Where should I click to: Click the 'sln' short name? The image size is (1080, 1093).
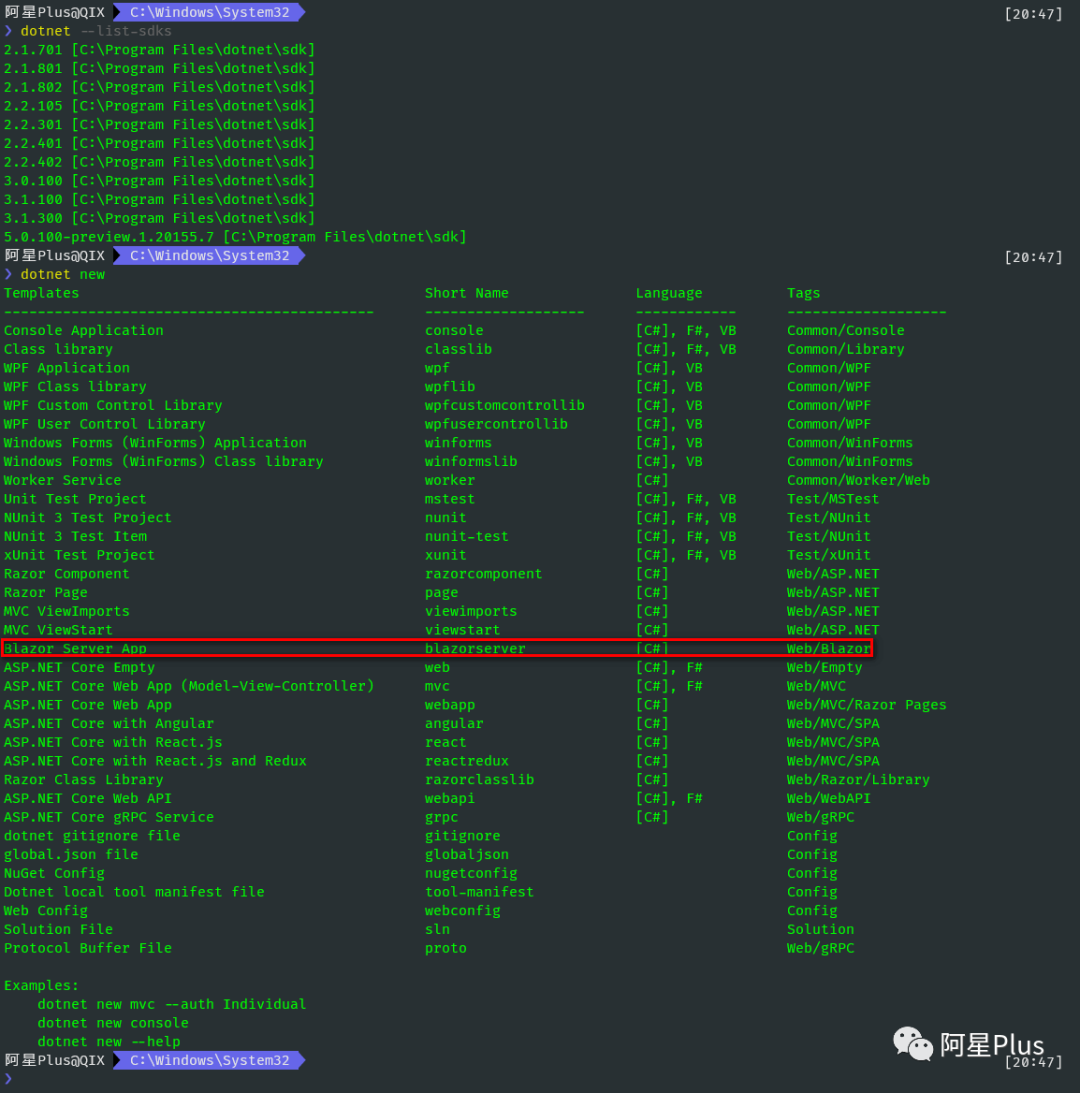437,930
